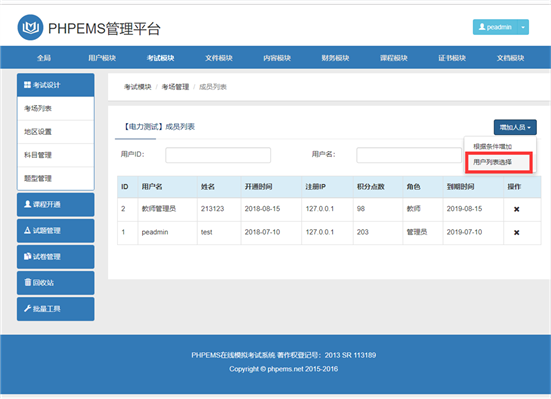This screenshot has height=399, width=551.
Task: Click the footer copyright phpems.net text
Action: 284,369
